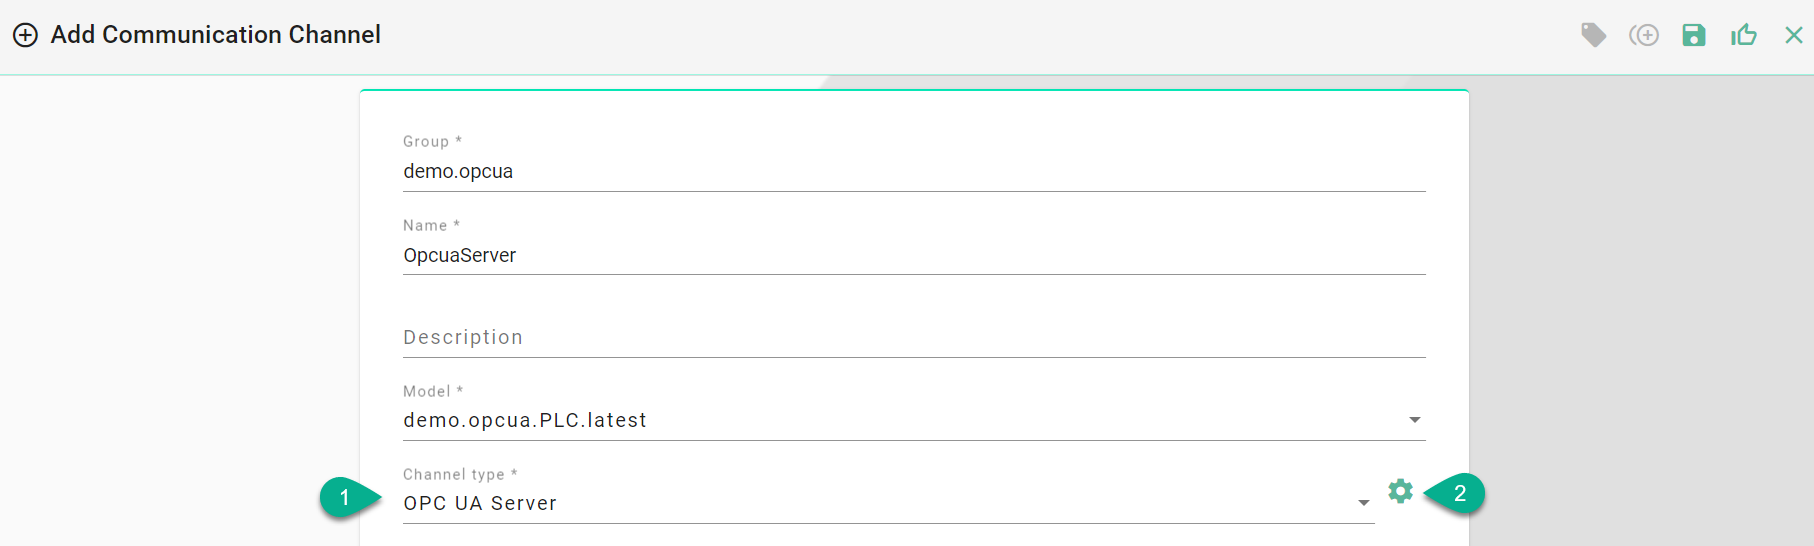Focus the Name field containing OpcuaServer
Image resolution: width=1814 pixels, height=546 pixels.
click(x=913, y=255)
